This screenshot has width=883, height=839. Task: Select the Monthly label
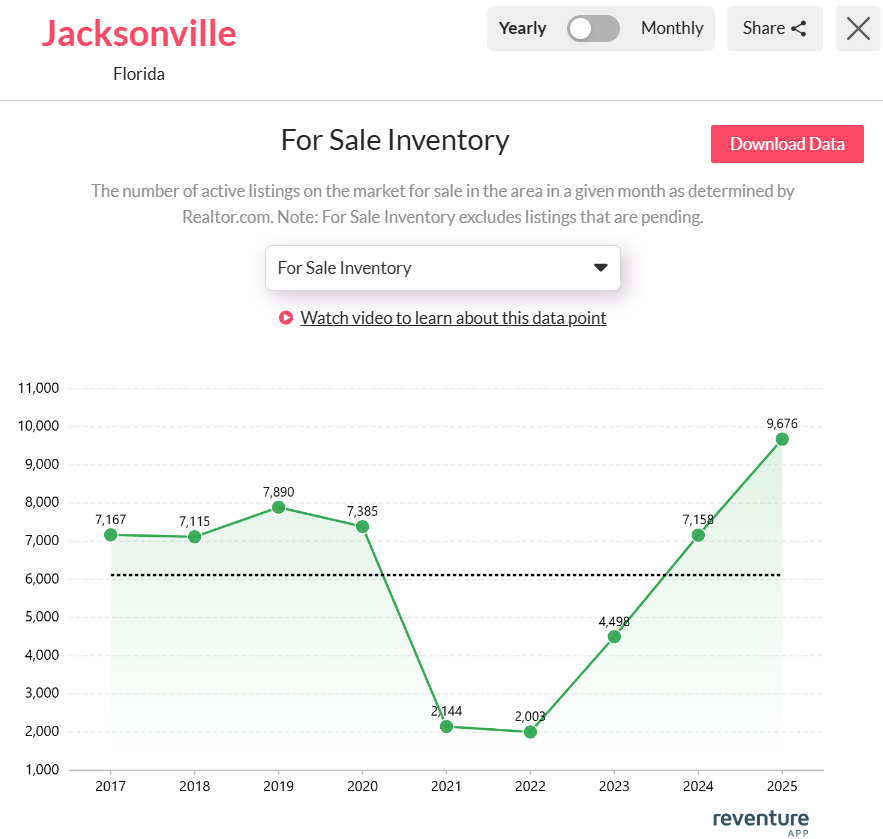(x=672, y=28)
